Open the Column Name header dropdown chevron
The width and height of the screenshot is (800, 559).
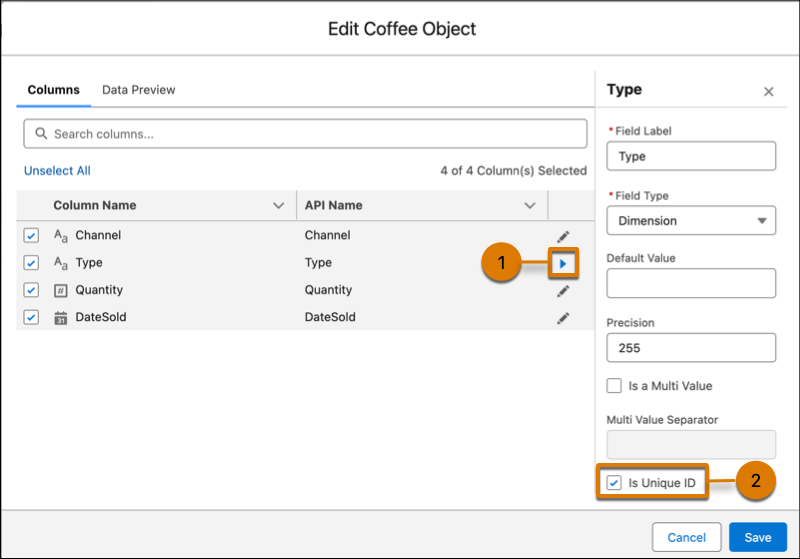click(278, 206)
